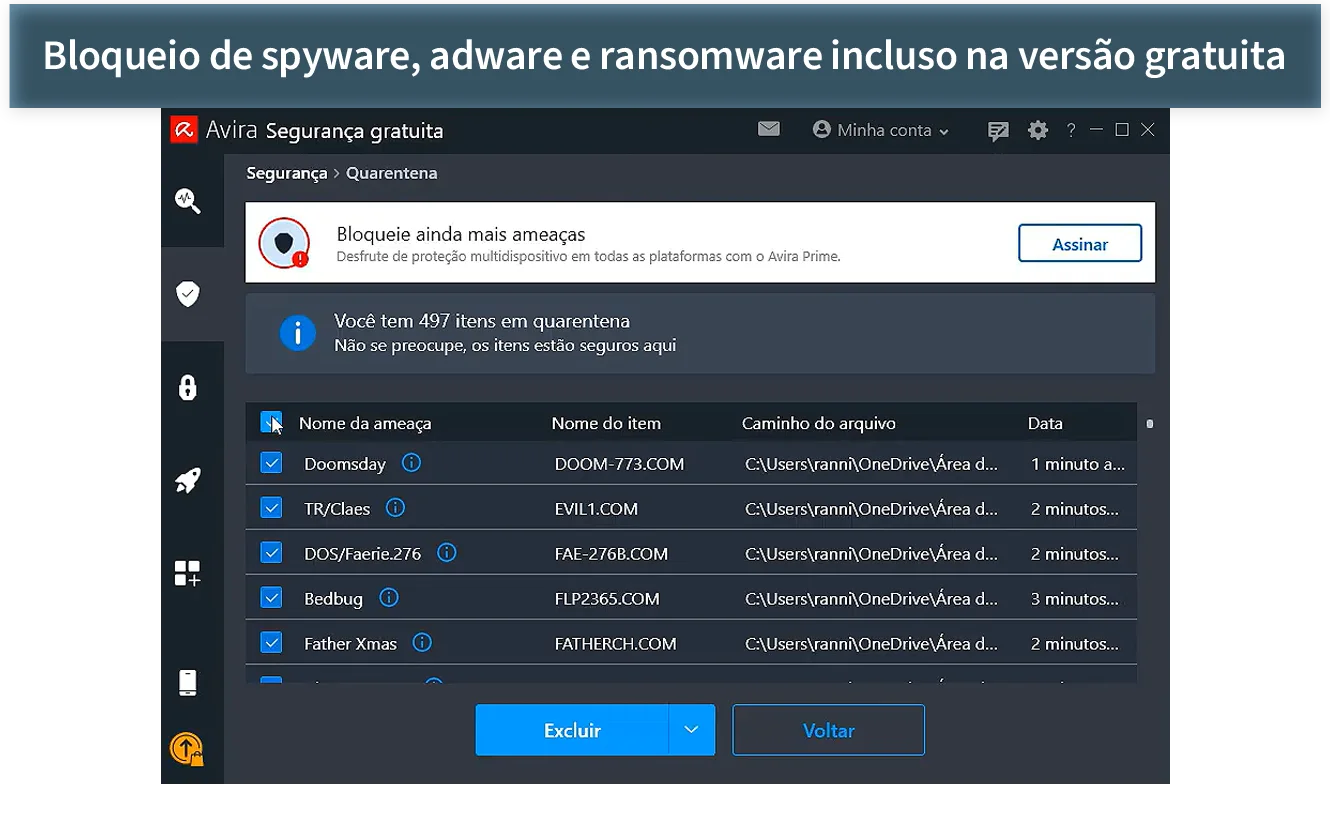Click 'Você tem 497 itens em quarentena' text

coord(482,321)
